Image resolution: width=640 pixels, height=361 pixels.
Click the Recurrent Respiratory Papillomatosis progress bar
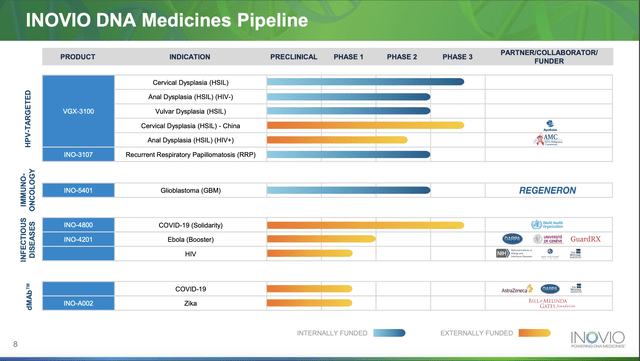(349, 154)
